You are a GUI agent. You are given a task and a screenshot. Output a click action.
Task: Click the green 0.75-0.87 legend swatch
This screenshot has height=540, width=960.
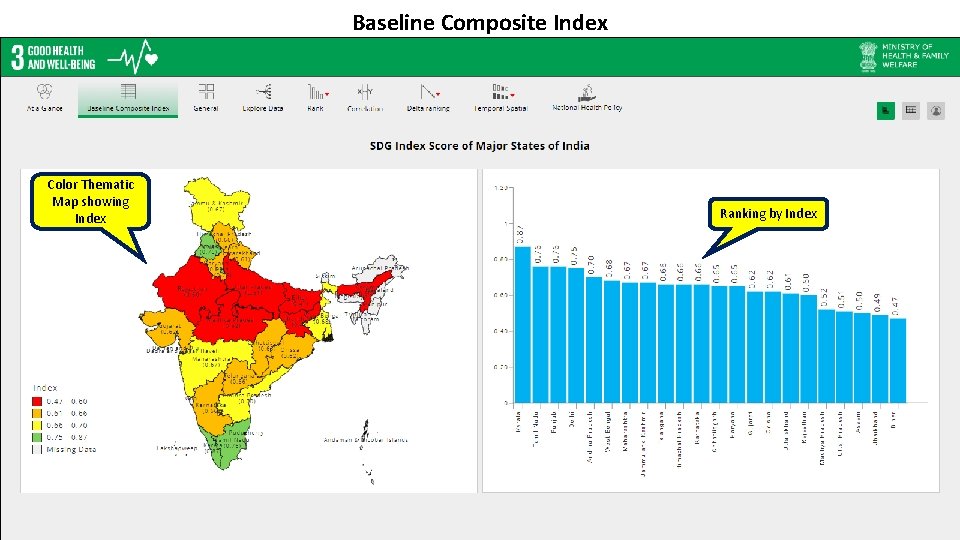[x=37, y=437]
